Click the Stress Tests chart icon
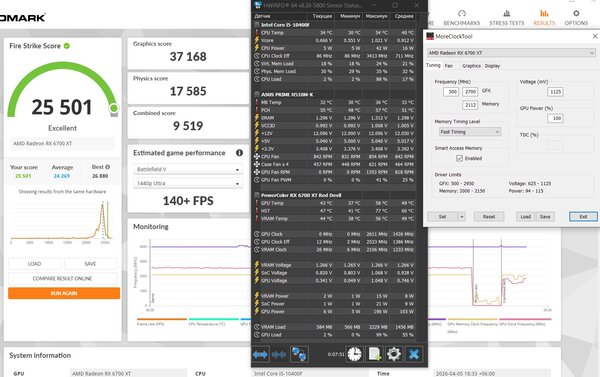The height and width of the screenshot is (377, 600). pyautogui.click(x=507, y=13)
